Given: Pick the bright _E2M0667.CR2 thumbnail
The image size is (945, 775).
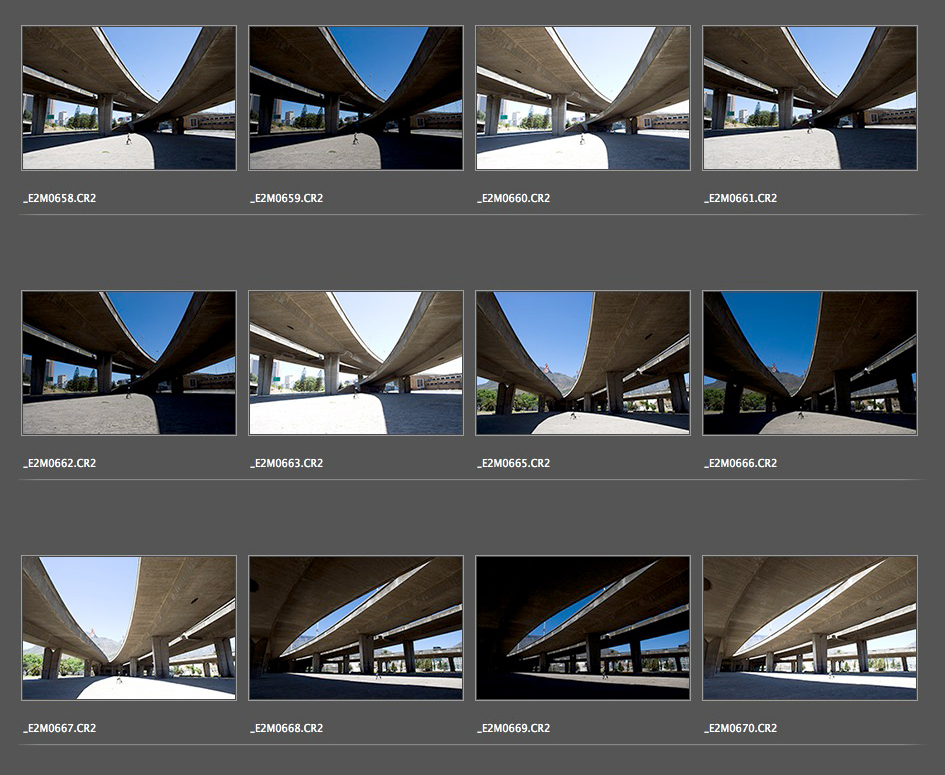Looking at the screenshot, I should (128, 628).
